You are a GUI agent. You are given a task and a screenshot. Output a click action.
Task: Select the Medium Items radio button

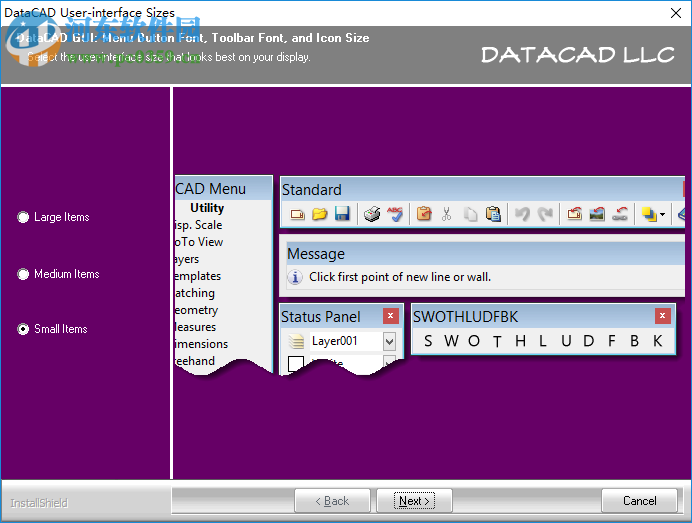pyautogui.click(x=23, y=274)
